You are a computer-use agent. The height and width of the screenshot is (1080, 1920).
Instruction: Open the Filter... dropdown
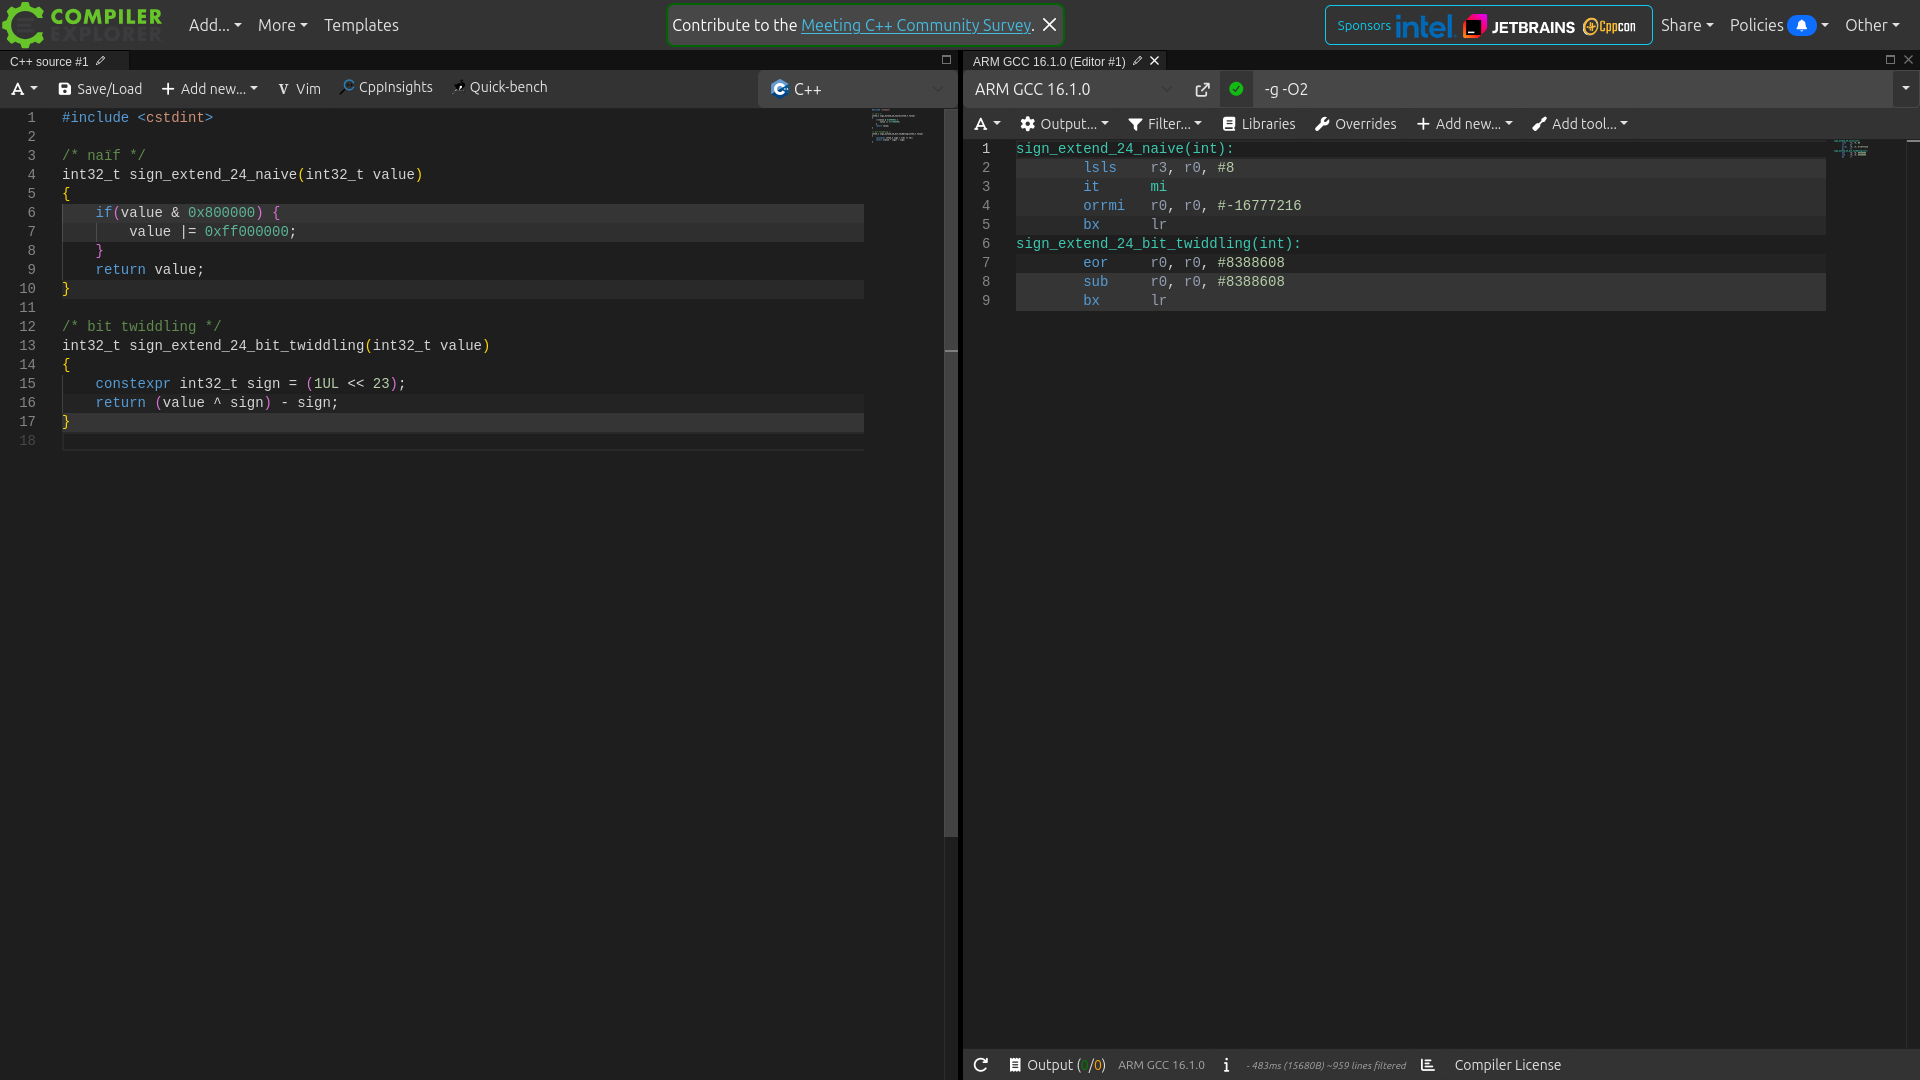1165,124
